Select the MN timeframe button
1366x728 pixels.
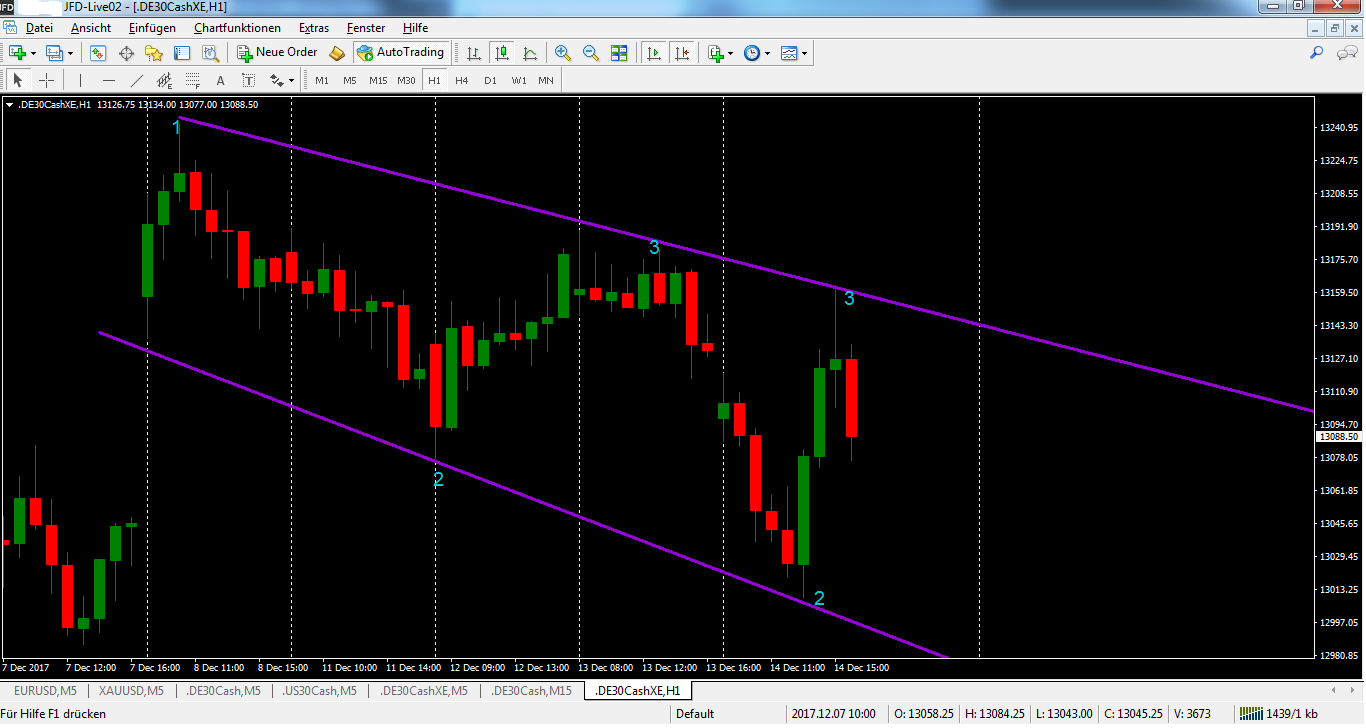click(x=546, y=80)
